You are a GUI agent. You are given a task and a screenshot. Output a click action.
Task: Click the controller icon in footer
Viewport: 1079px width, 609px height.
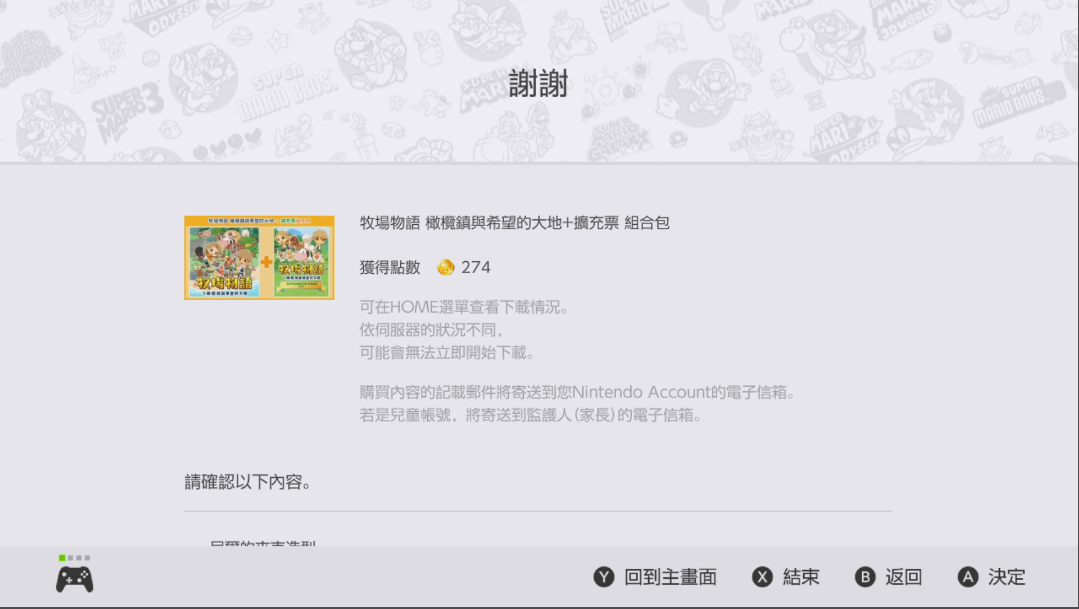click(74, 579)
